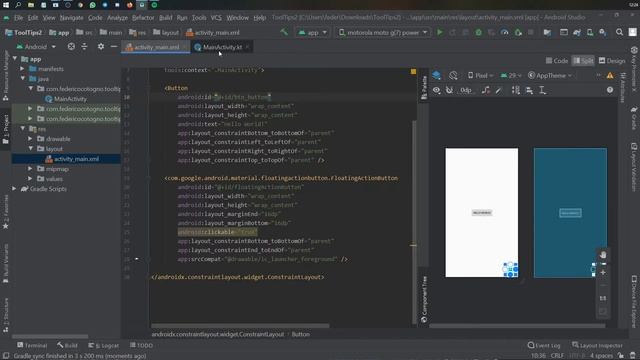Open the API 29 level dropdown
Screen dimensions: 640x360
pyautogui.click(x=511, y=76)
